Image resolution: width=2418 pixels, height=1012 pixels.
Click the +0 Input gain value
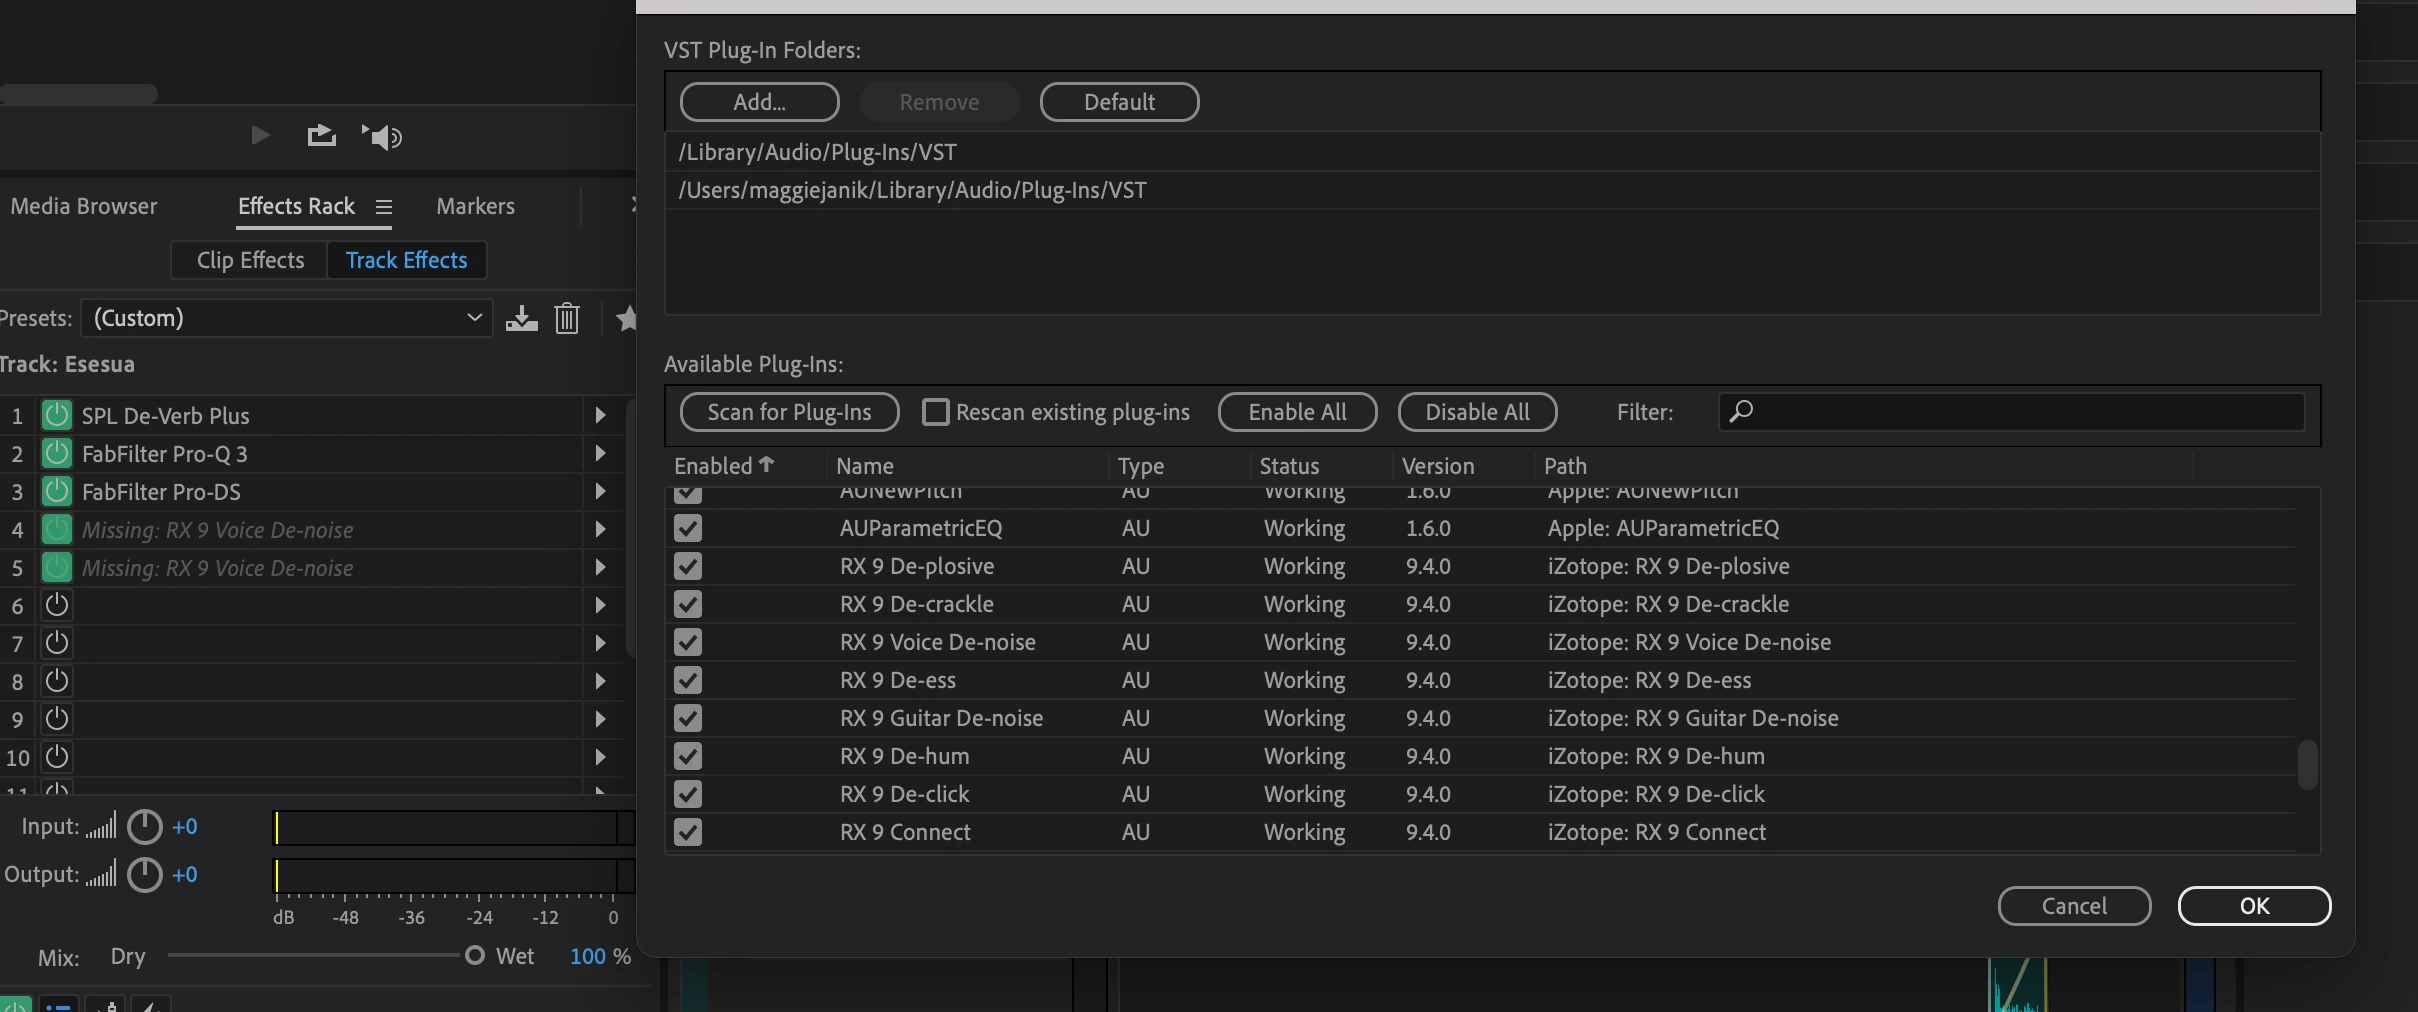[185, 827]
